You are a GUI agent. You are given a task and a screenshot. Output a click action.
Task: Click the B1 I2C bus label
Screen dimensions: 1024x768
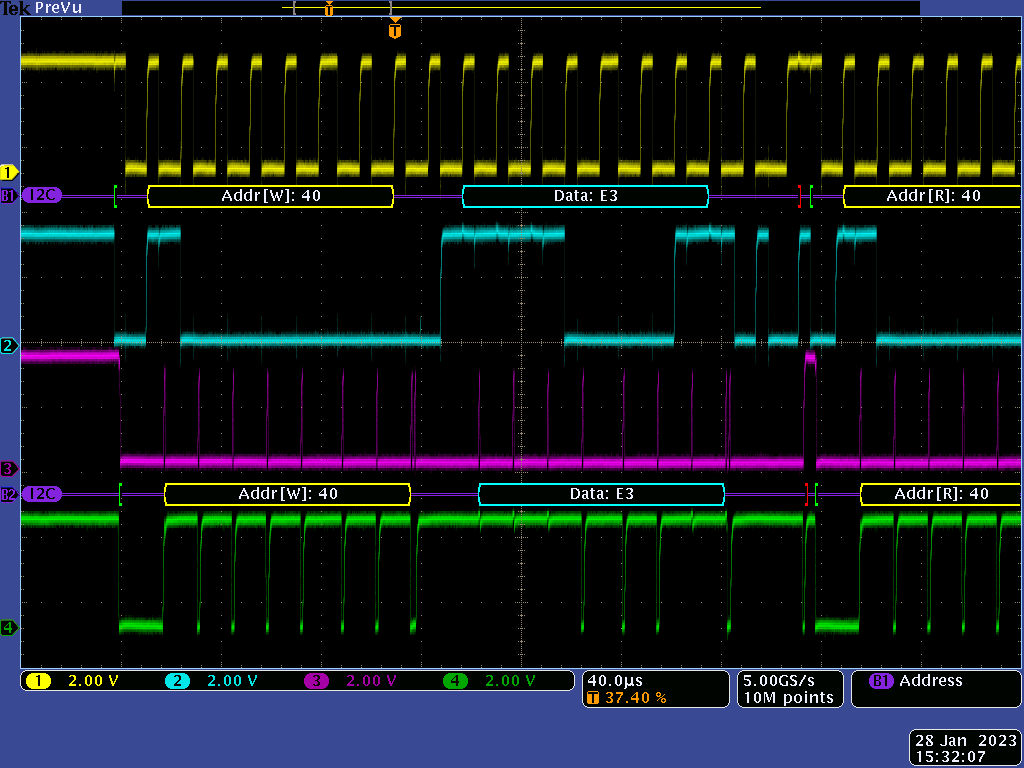42,195
